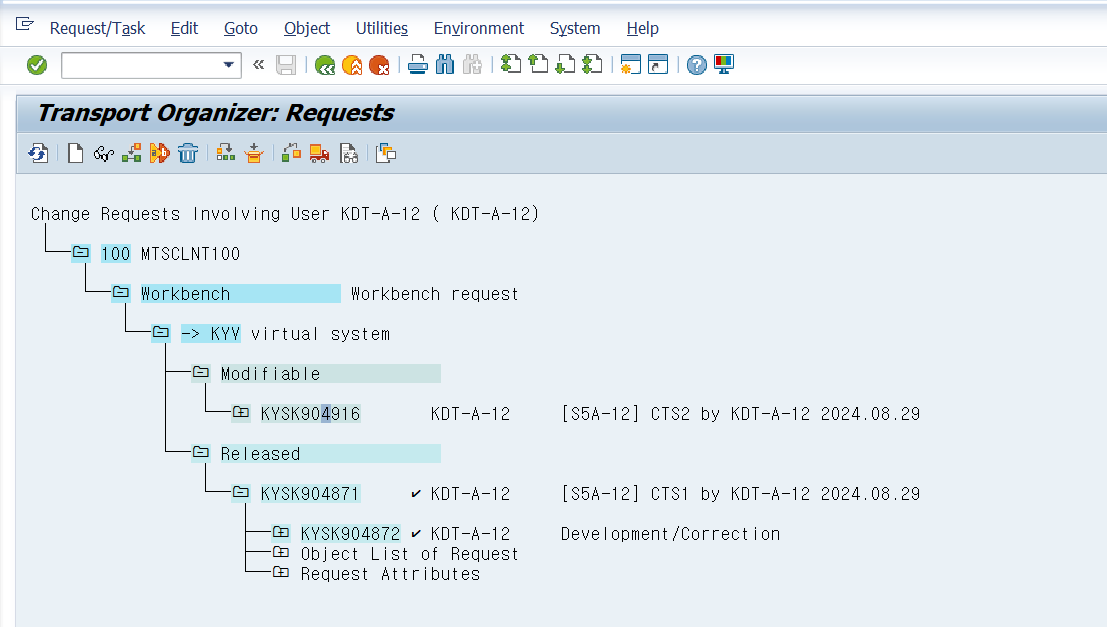Go to last page icon
Viewport: 1107px width, 627px height.
tap(592, 64)
